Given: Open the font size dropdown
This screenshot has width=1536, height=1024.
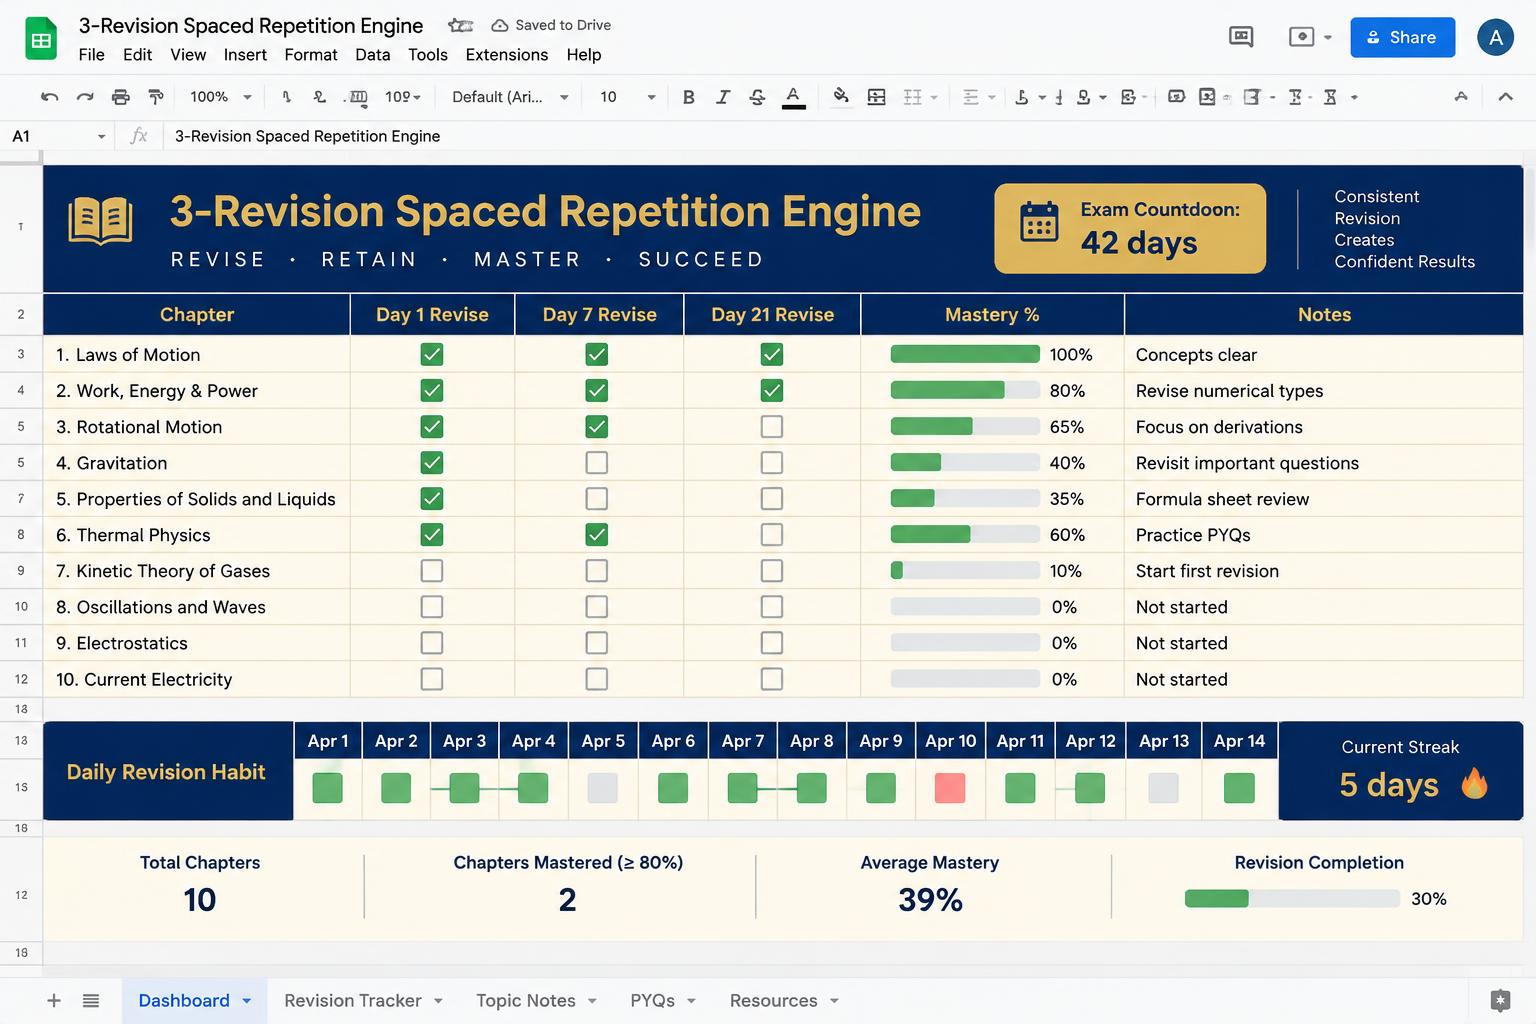Looking at the screenshot, I should click(x=628, y=97).
